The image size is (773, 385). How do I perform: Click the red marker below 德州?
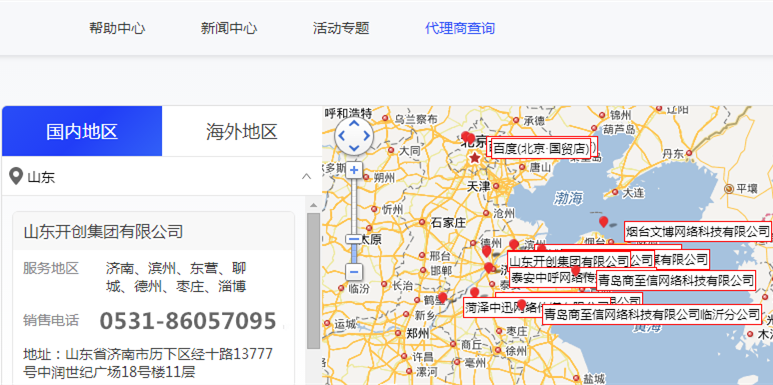click(x=487, y=251)
